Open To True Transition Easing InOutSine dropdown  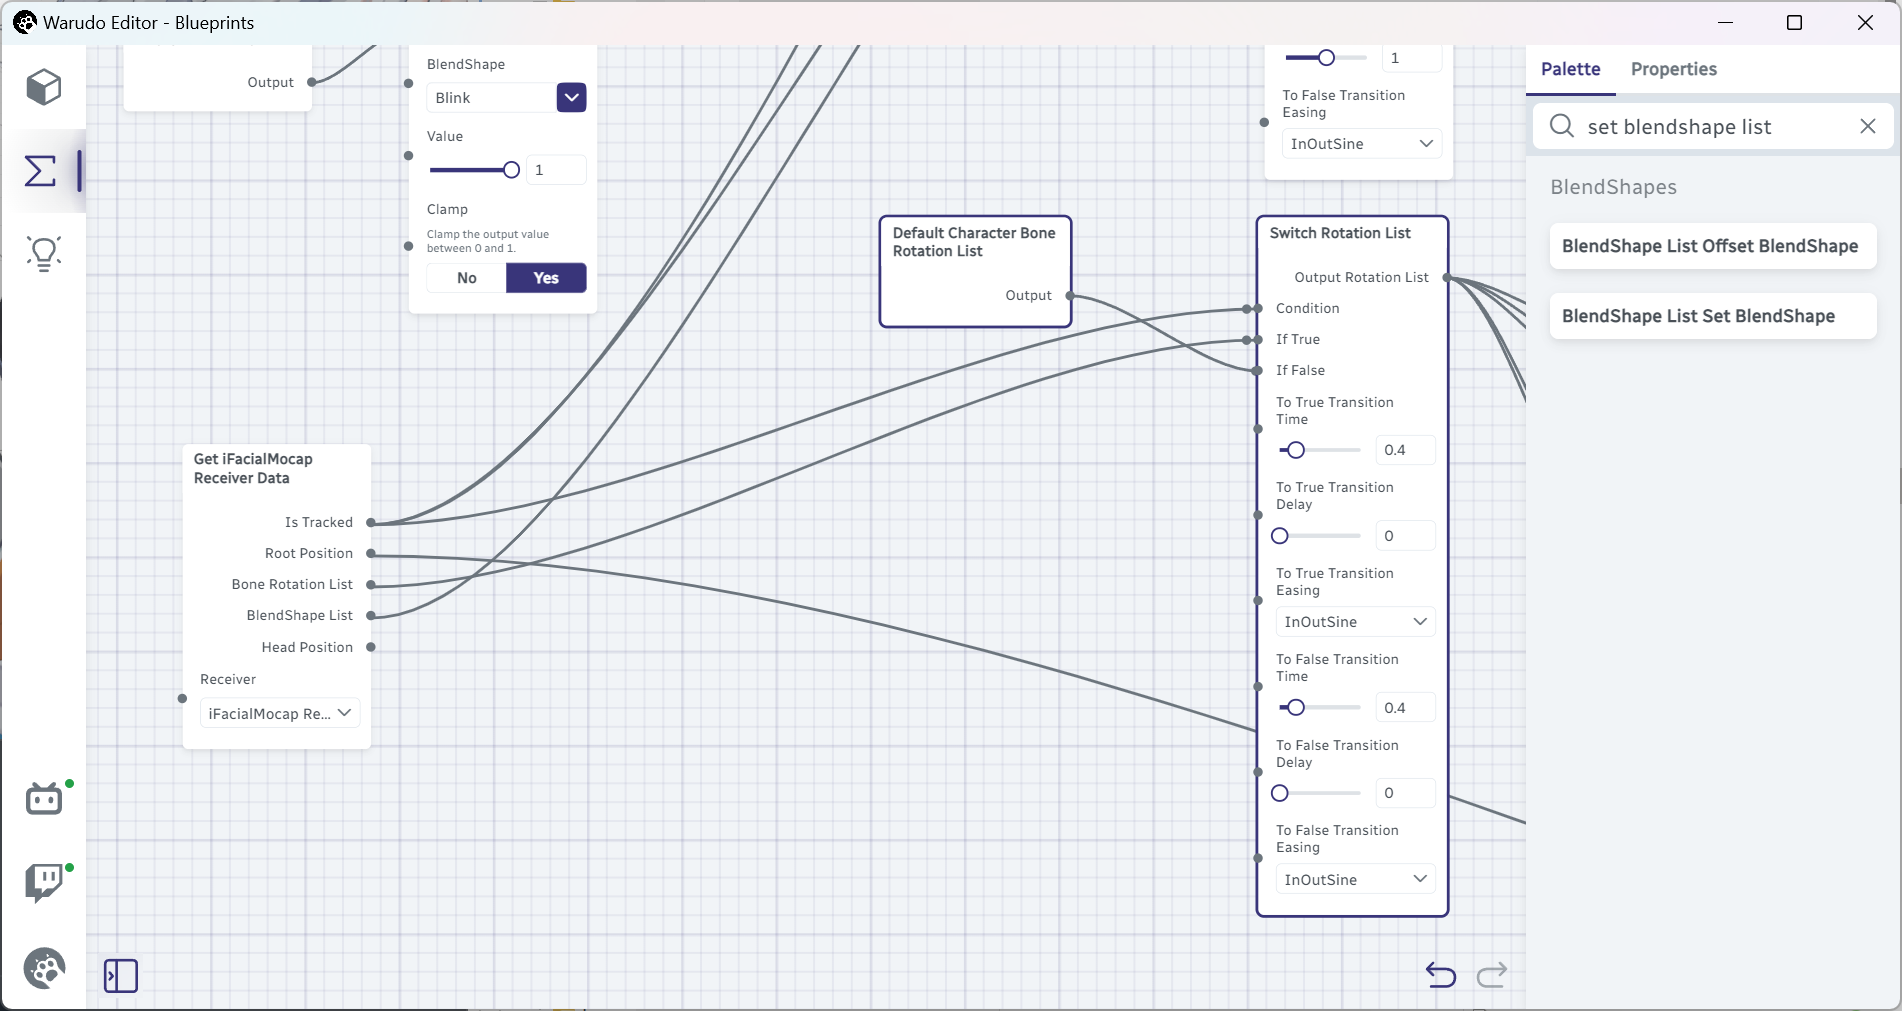click(1356, 622)
